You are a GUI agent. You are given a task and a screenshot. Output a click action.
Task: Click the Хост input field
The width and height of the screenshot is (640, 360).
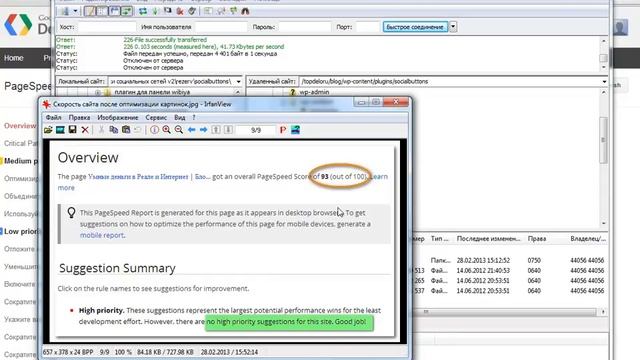pyautogui.click(x=107, y=27)
